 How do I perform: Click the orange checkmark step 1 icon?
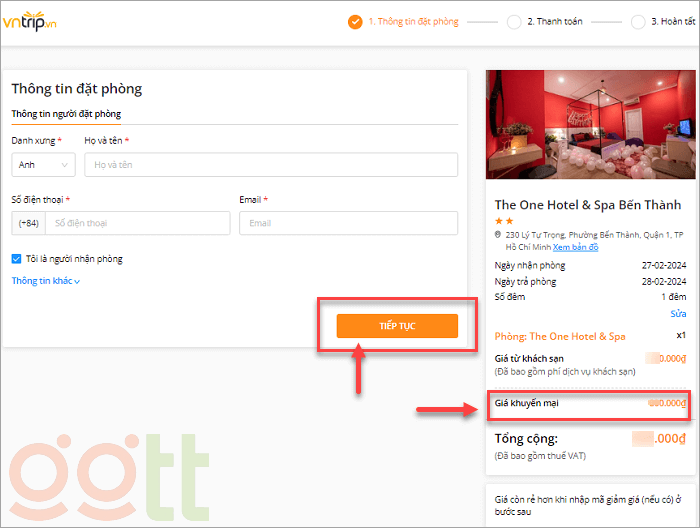coord(355,21)
